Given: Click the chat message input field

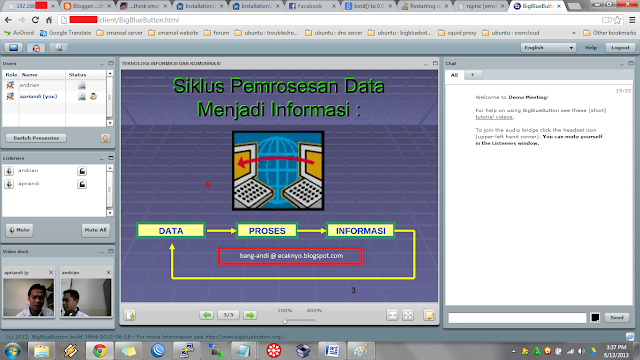Looking at the screenshot, I should click(517, 318).
